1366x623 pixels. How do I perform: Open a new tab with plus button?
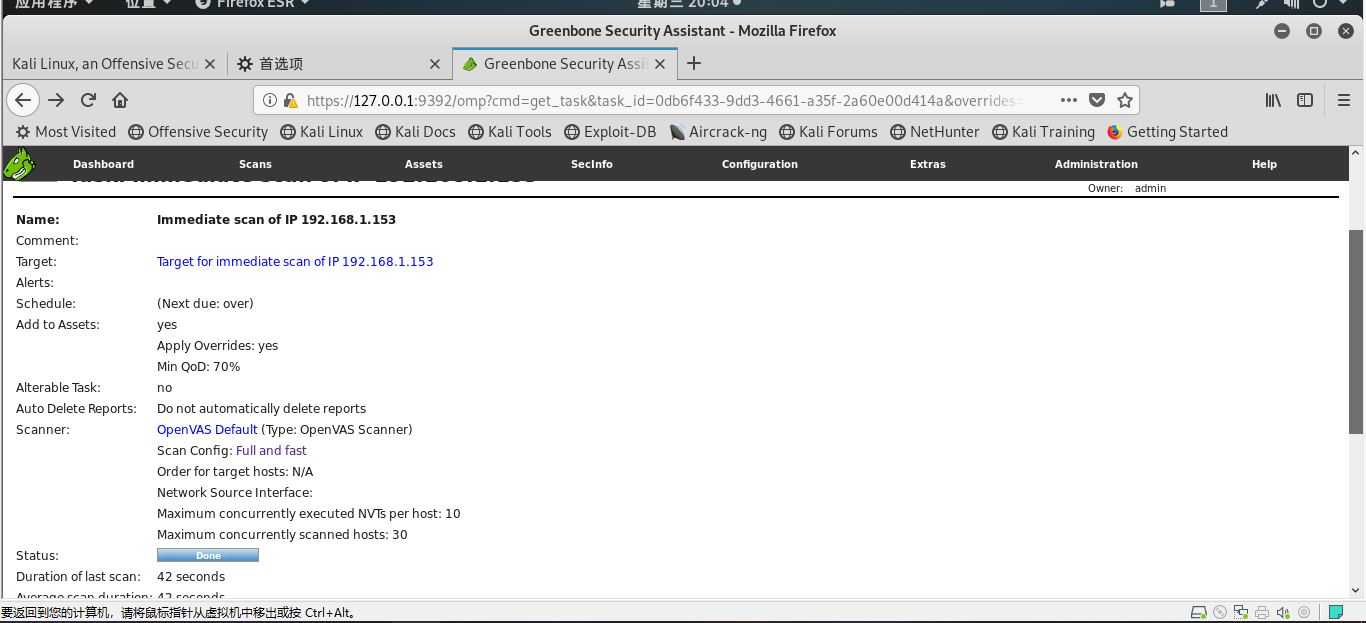[x=694, y=63]
